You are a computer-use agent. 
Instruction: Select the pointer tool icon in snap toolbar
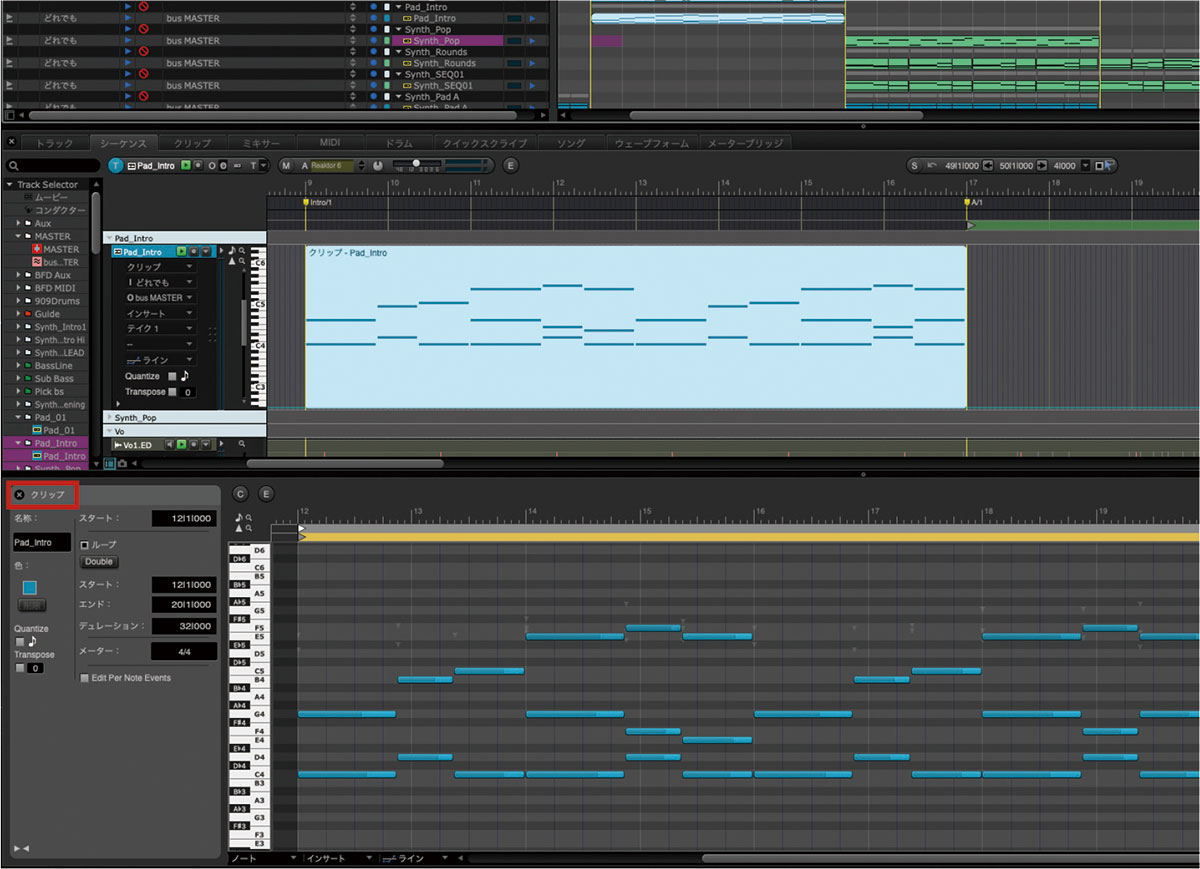tap(1110, 166)
